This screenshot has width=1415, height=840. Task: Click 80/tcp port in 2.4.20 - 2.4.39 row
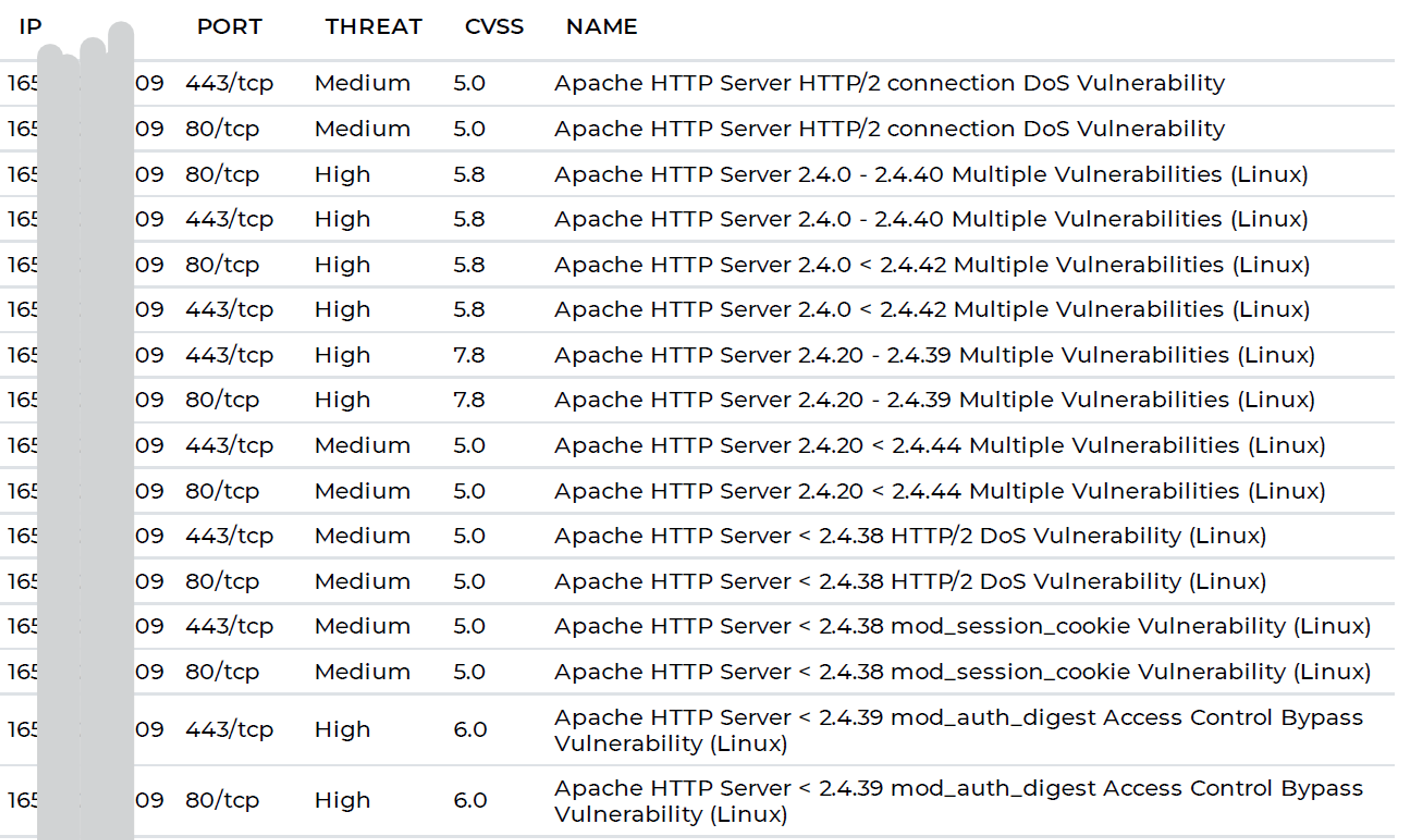(x=222, y=401)
